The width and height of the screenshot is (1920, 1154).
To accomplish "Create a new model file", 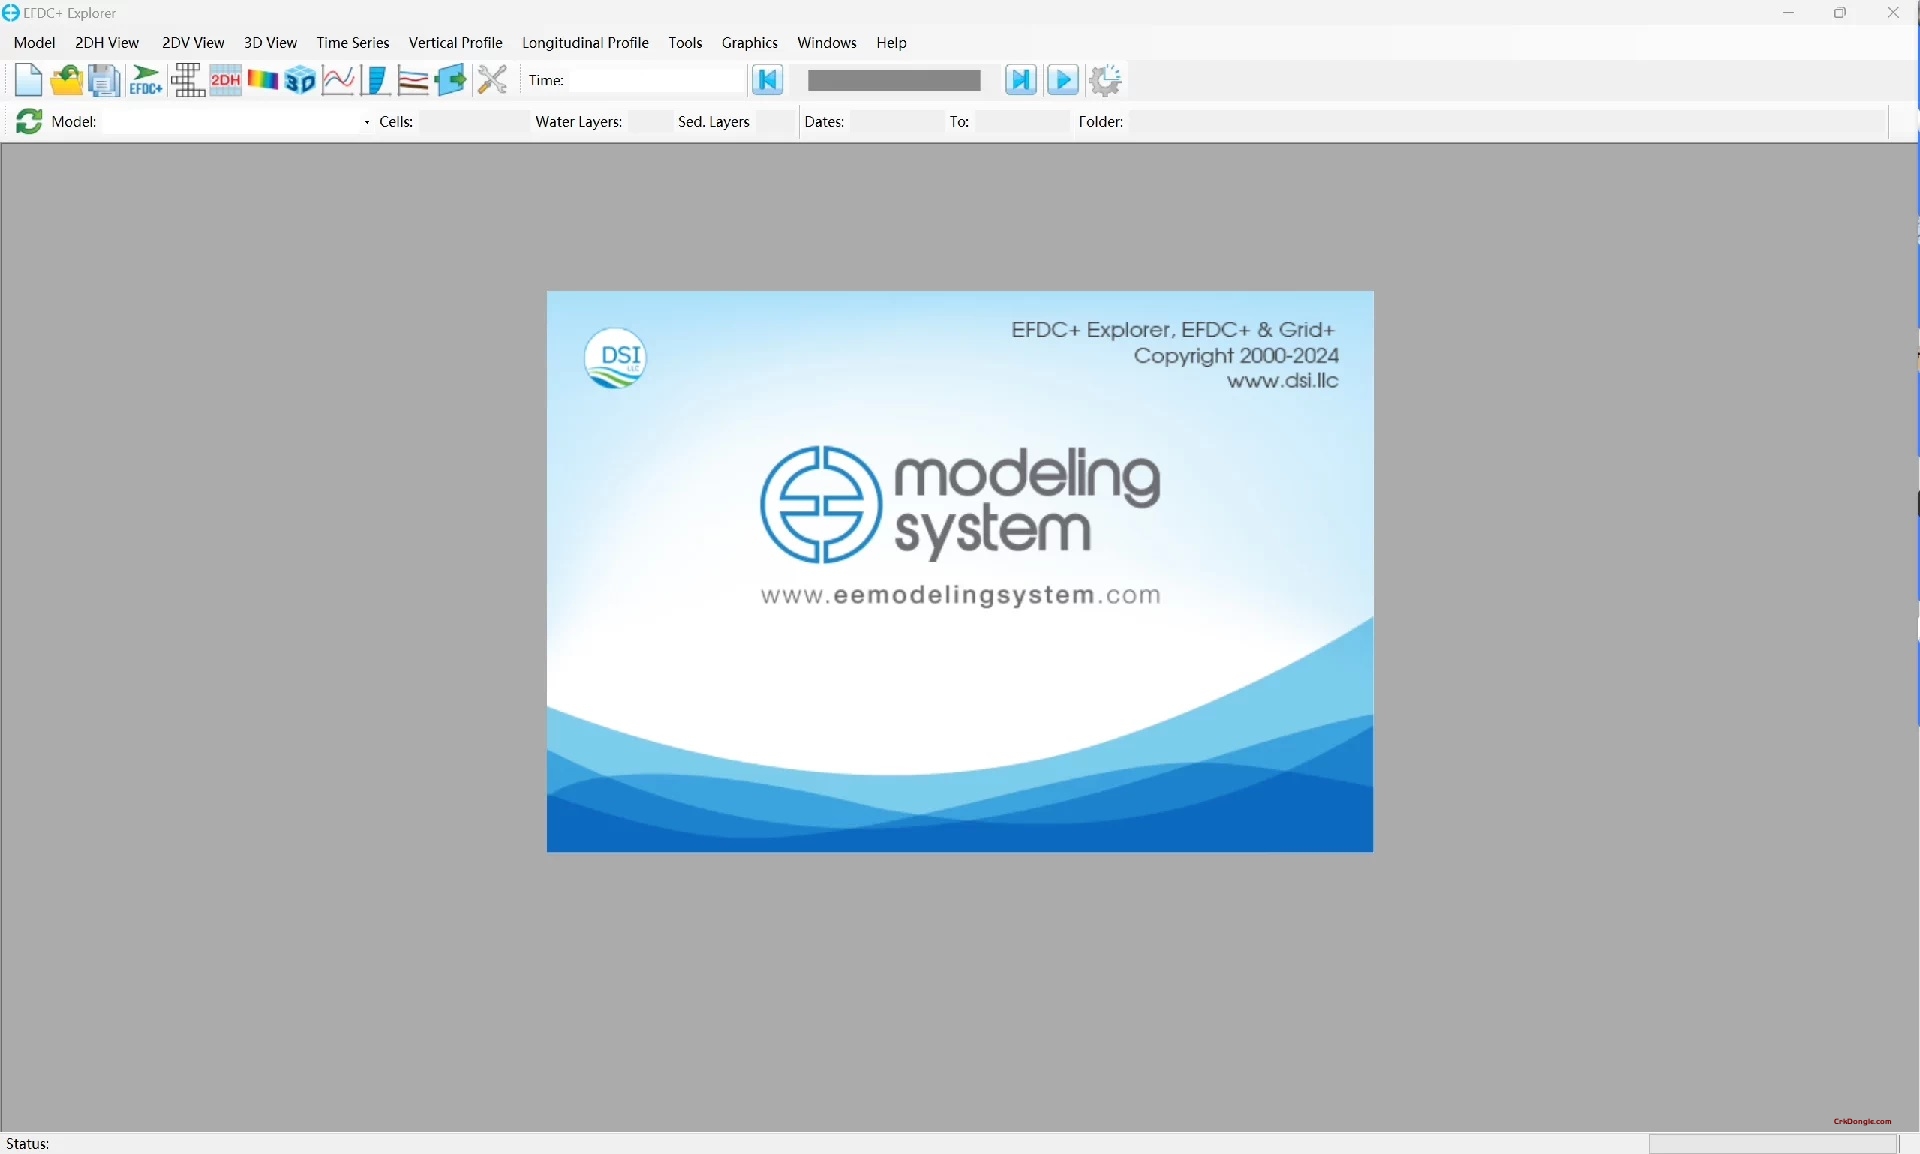I will 28,80.
